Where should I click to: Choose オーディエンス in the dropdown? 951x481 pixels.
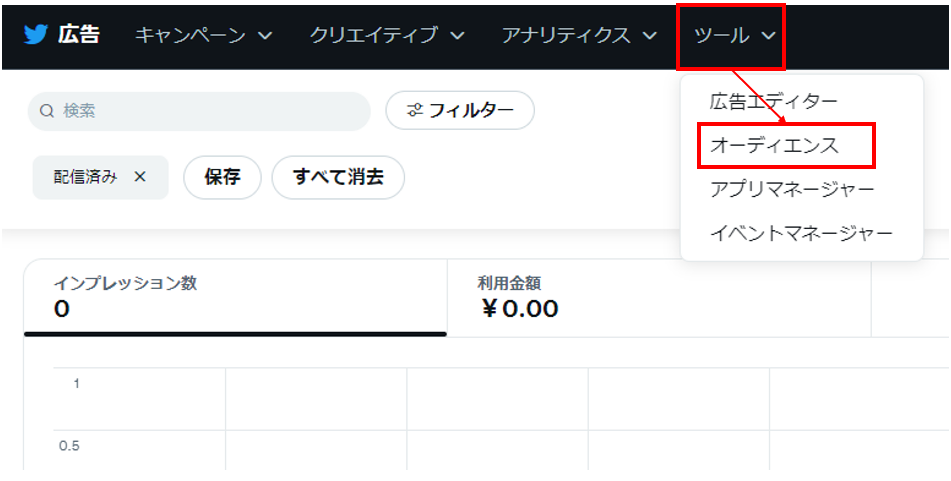pyautogui.click(x=774, y=145)
